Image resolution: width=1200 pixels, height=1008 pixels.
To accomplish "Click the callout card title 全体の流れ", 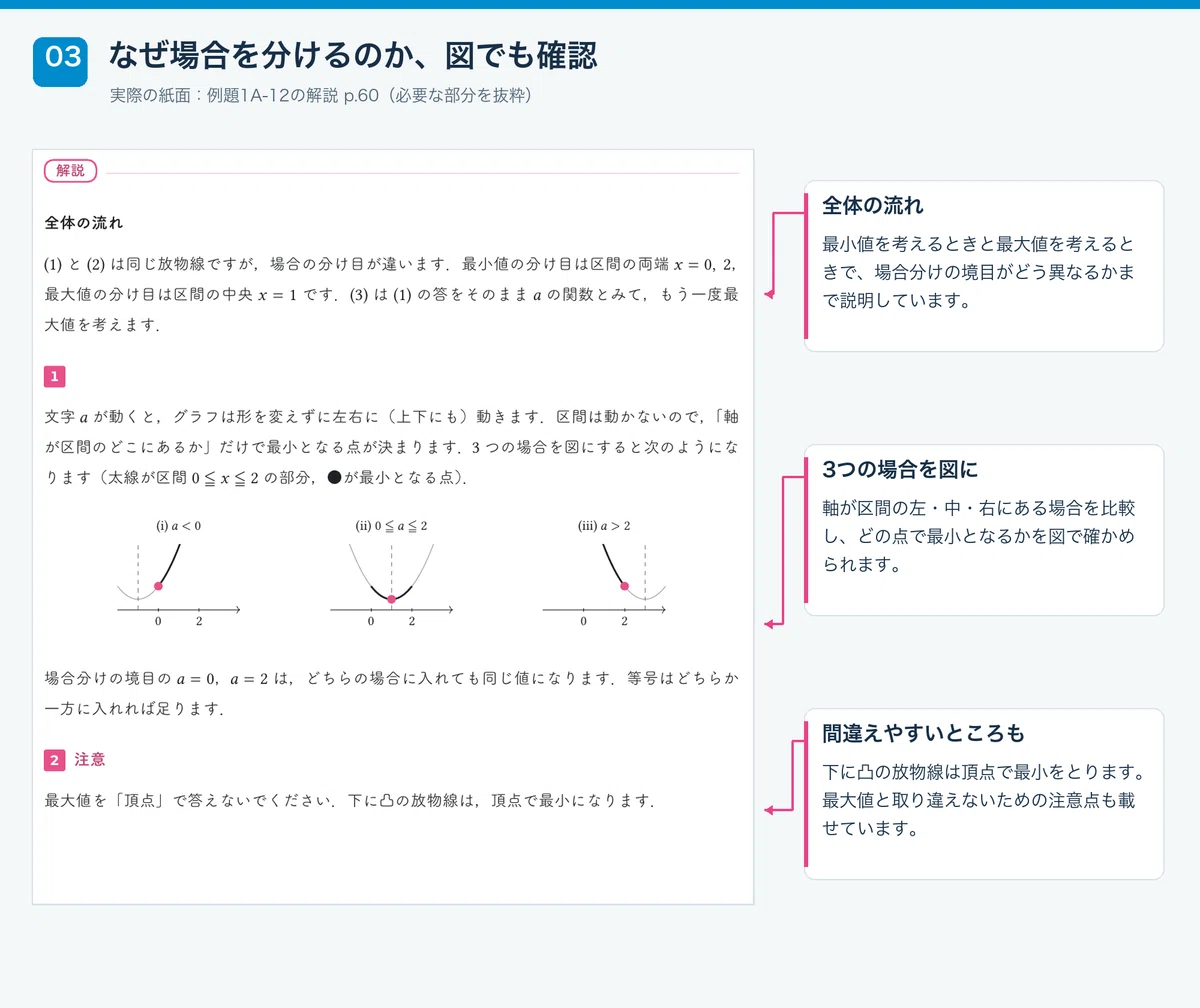I will 872,206.
